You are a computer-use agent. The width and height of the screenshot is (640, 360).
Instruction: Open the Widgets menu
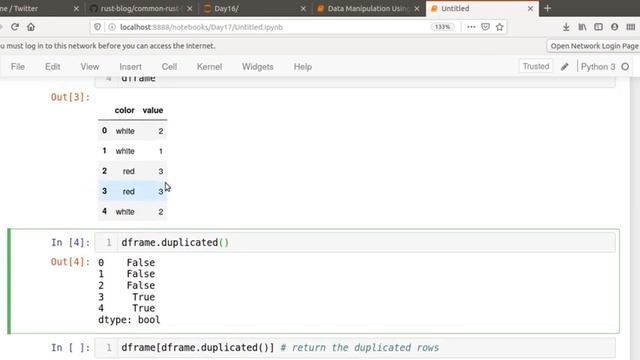click(x=258, y=67)
